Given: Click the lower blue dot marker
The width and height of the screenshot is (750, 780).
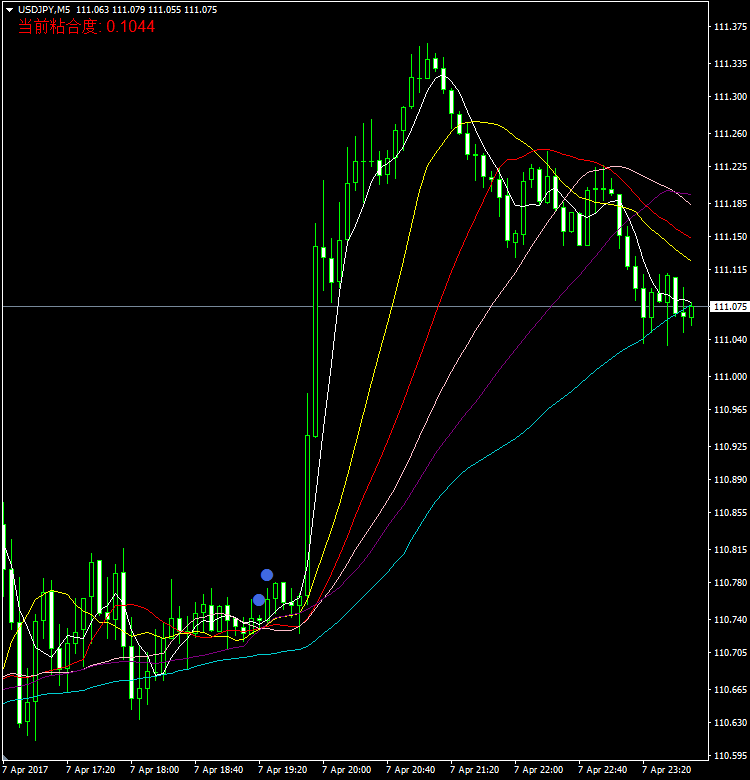Looking at the screenshot, I should (x=259, y=600).
